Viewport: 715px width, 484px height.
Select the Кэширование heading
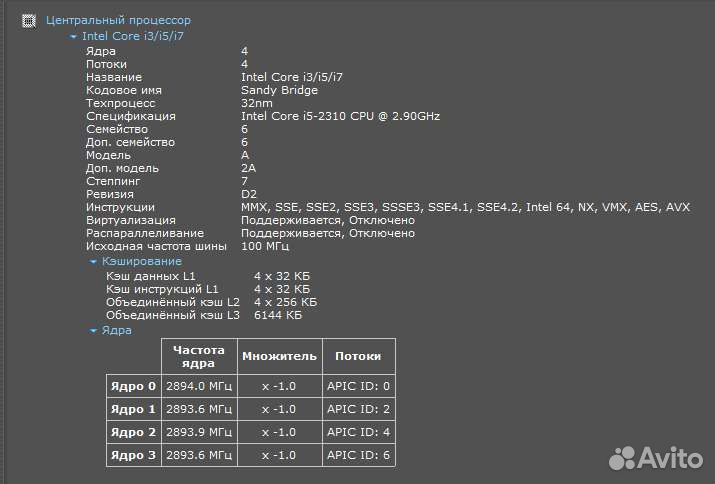click(142, 261)
